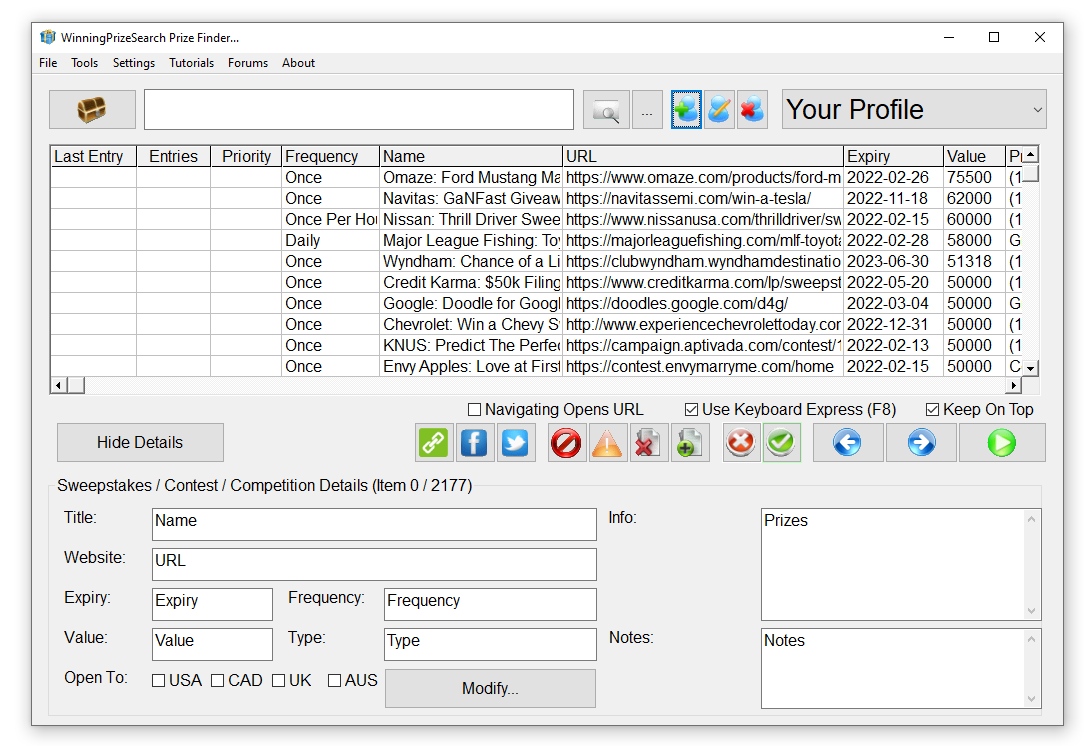The height and width of the screenshot is (746, 1084).
Task: Share the sweepstake on Twitter
Action: [516, 443]
